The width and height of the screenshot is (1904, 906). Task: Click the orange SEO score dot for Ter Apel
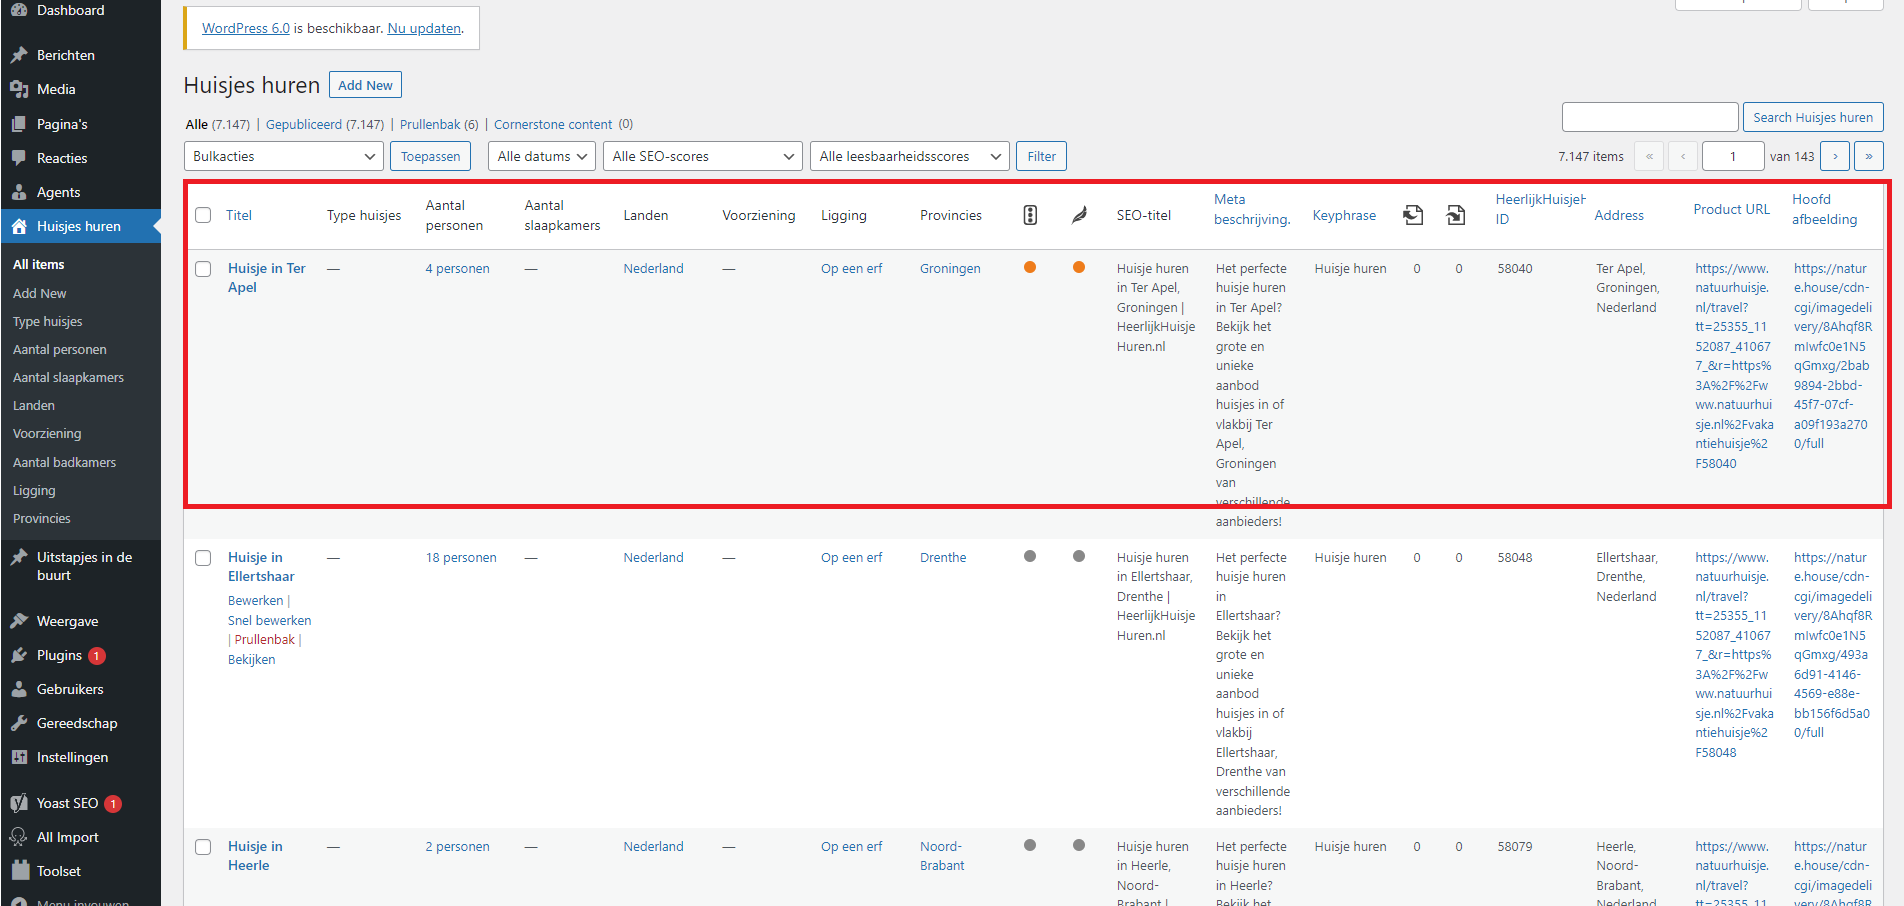[x=1030, y=267]
